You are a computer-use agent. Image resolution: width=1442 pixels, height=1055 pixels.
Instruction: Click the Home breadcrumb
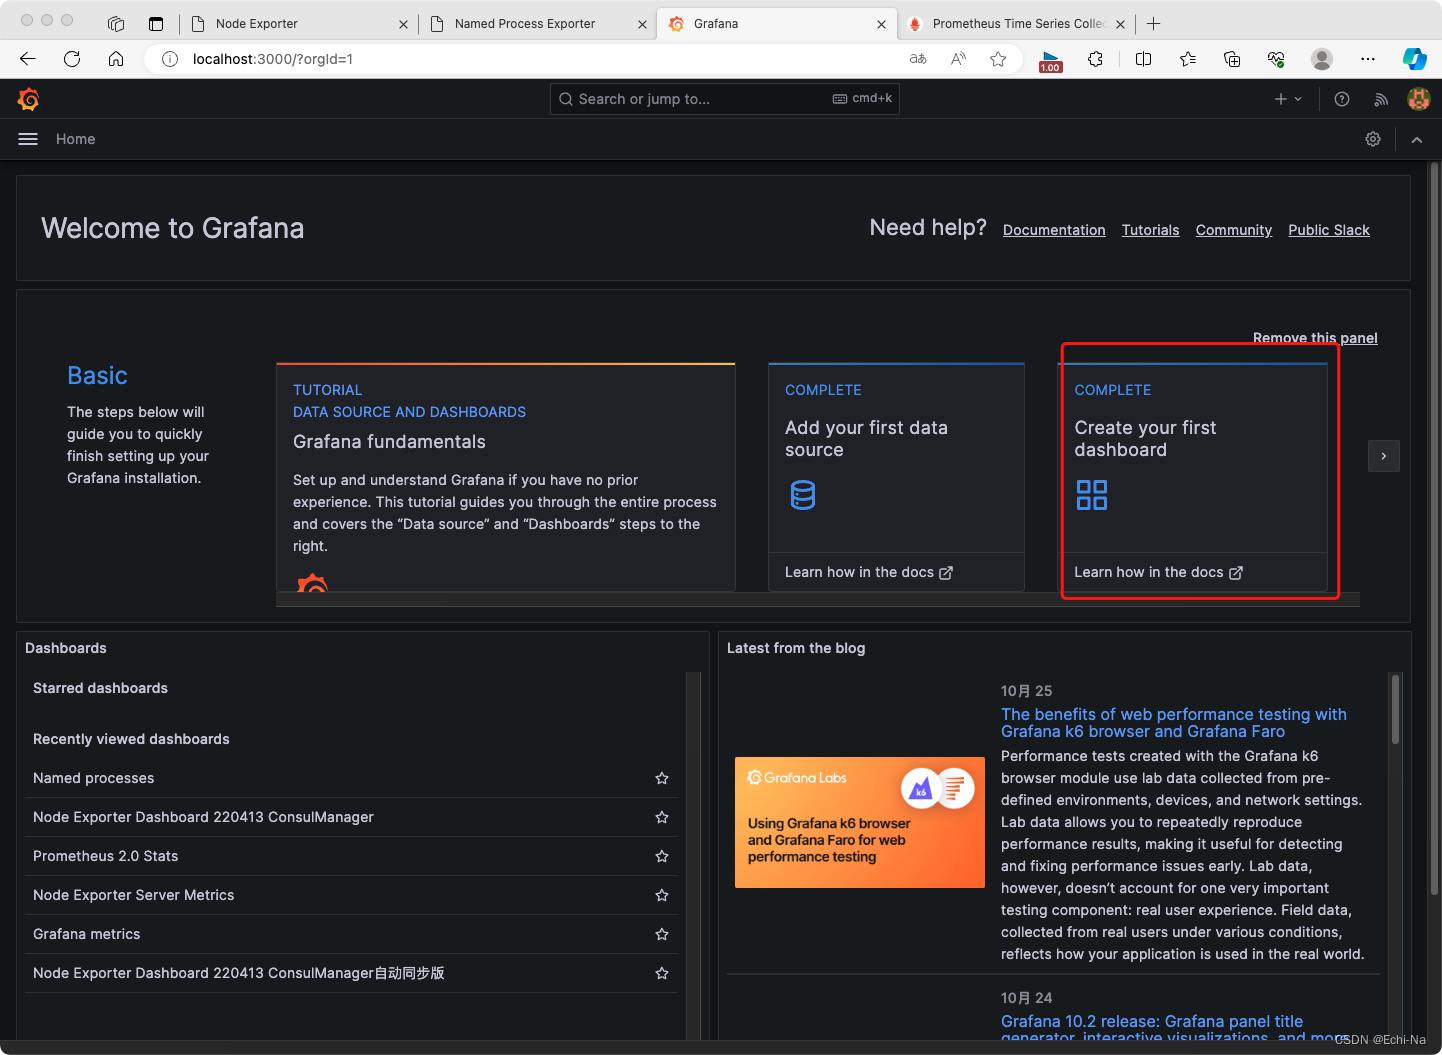(x=76, y=139)
